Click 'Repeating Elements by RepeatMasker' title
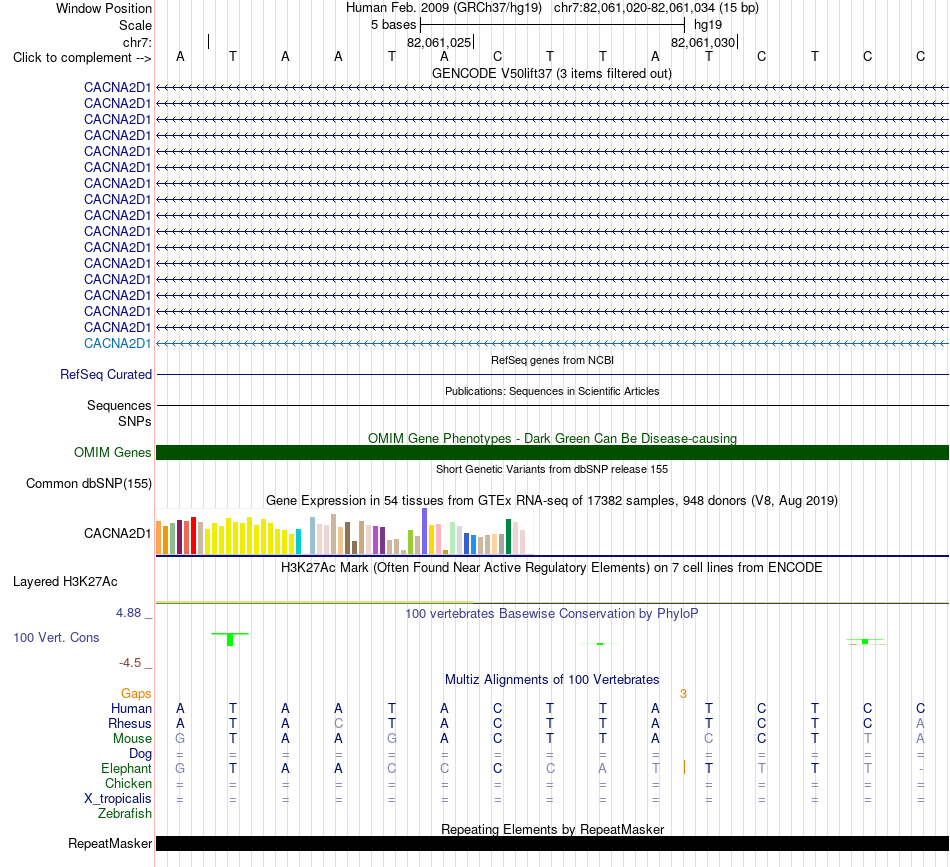Viewport: 950px width, 867px height. pos(552,829)
